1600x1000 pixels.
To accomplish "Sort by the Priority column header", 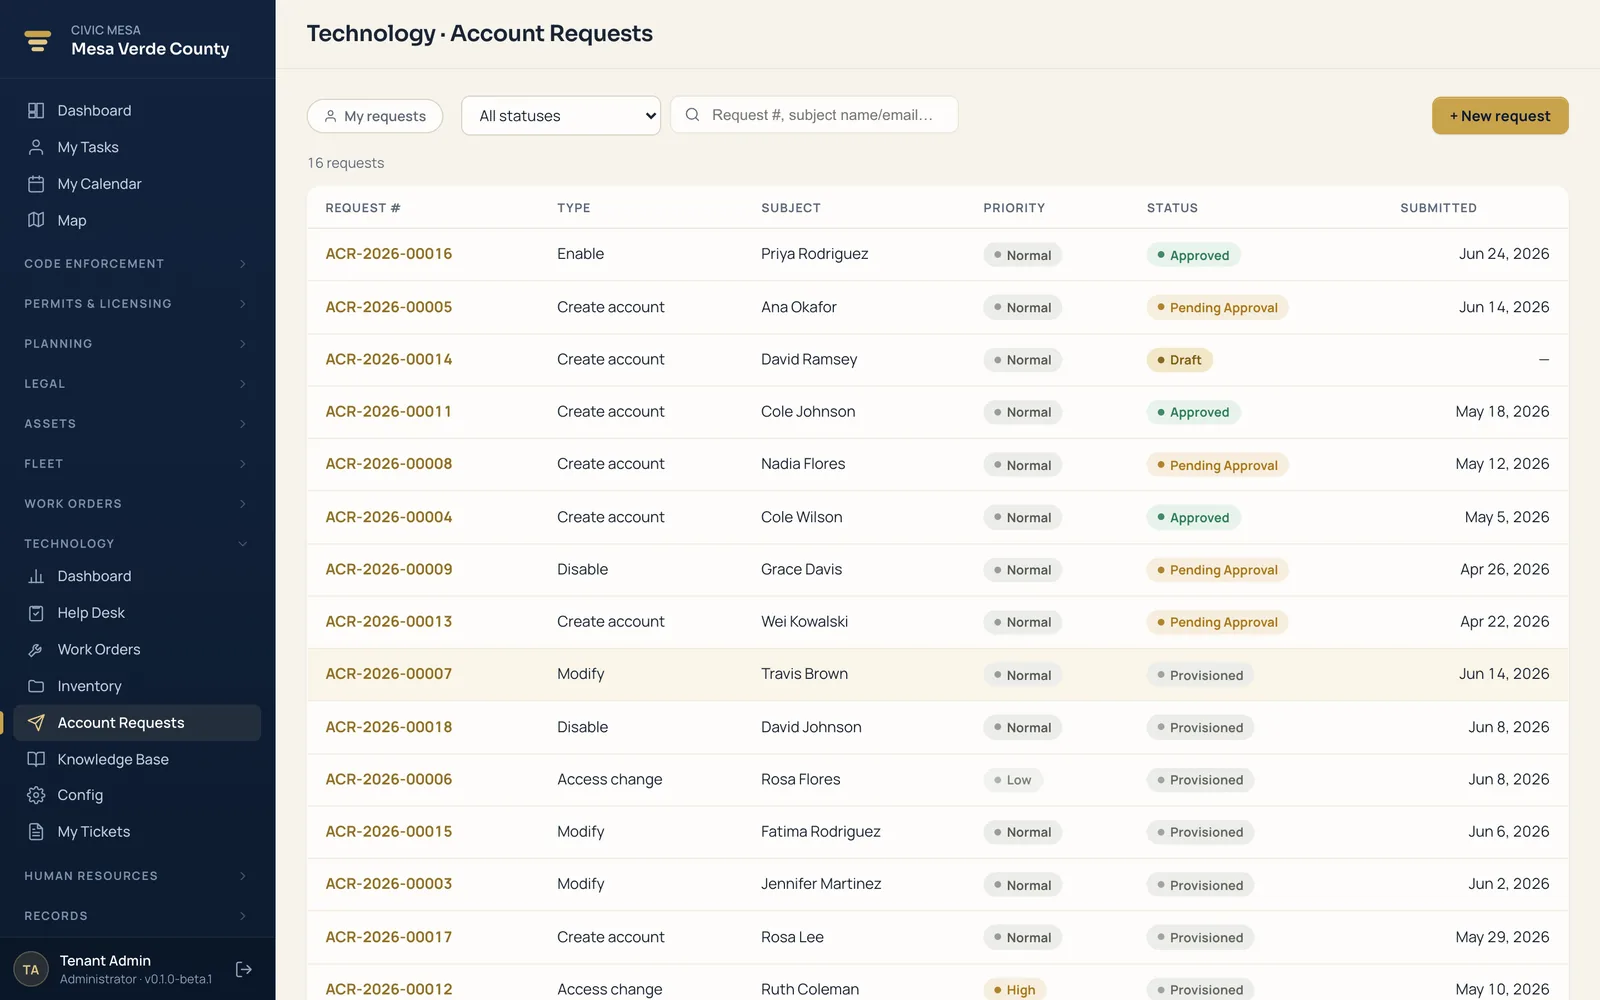I will (1013, 208).
